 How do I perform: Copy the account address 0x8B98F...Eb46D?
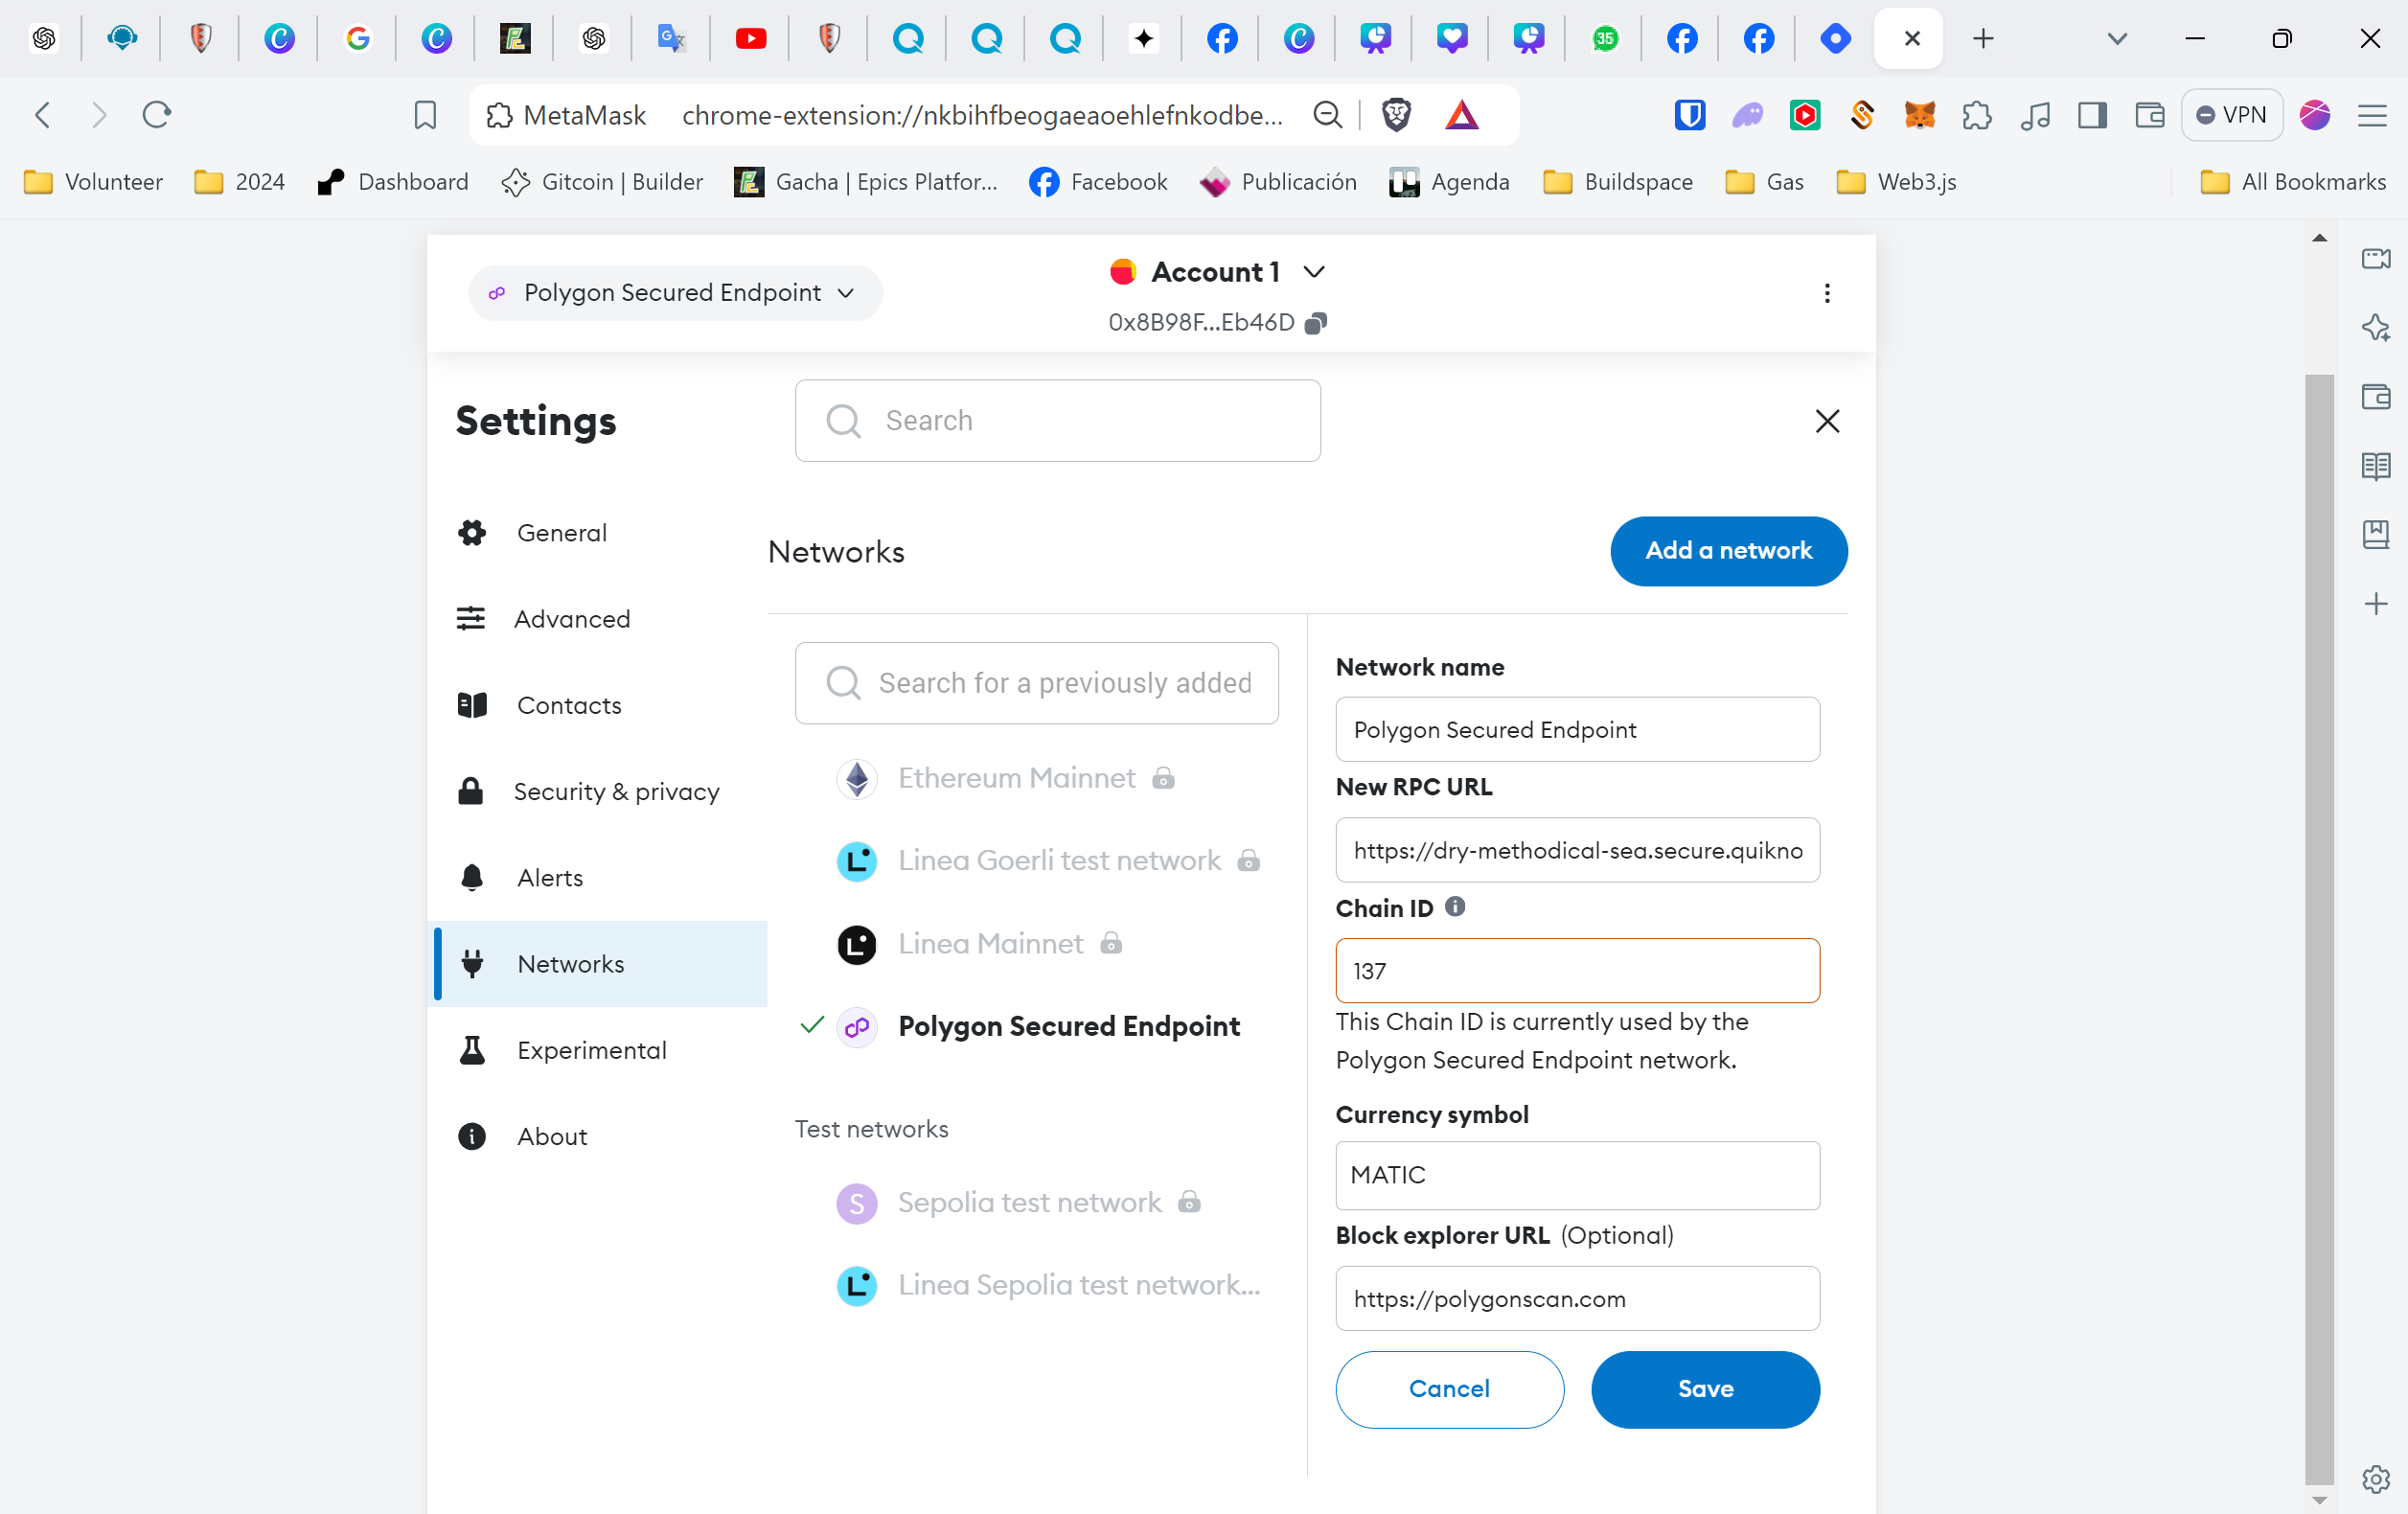click(1316, 322)
